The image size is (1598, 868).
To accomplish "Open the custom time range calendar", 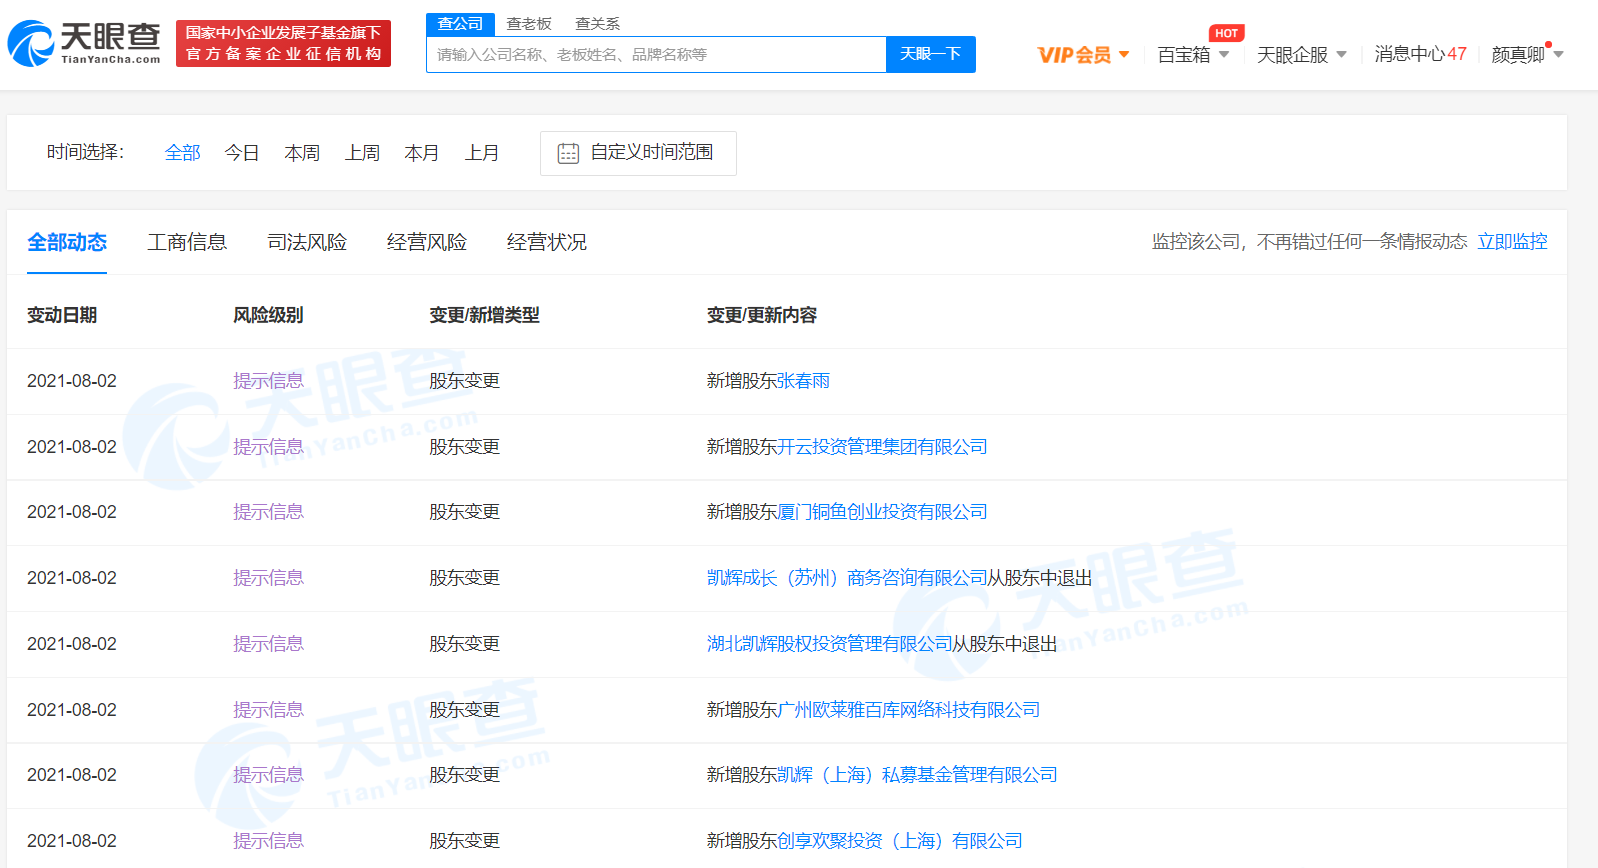I will (638, 153).
